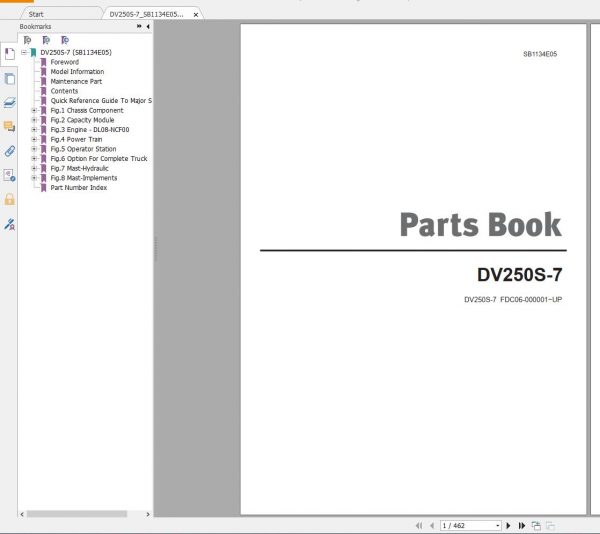Click the next view icon in status bar
The width and height of the screenshot is (600, 534).
(550, 526)
